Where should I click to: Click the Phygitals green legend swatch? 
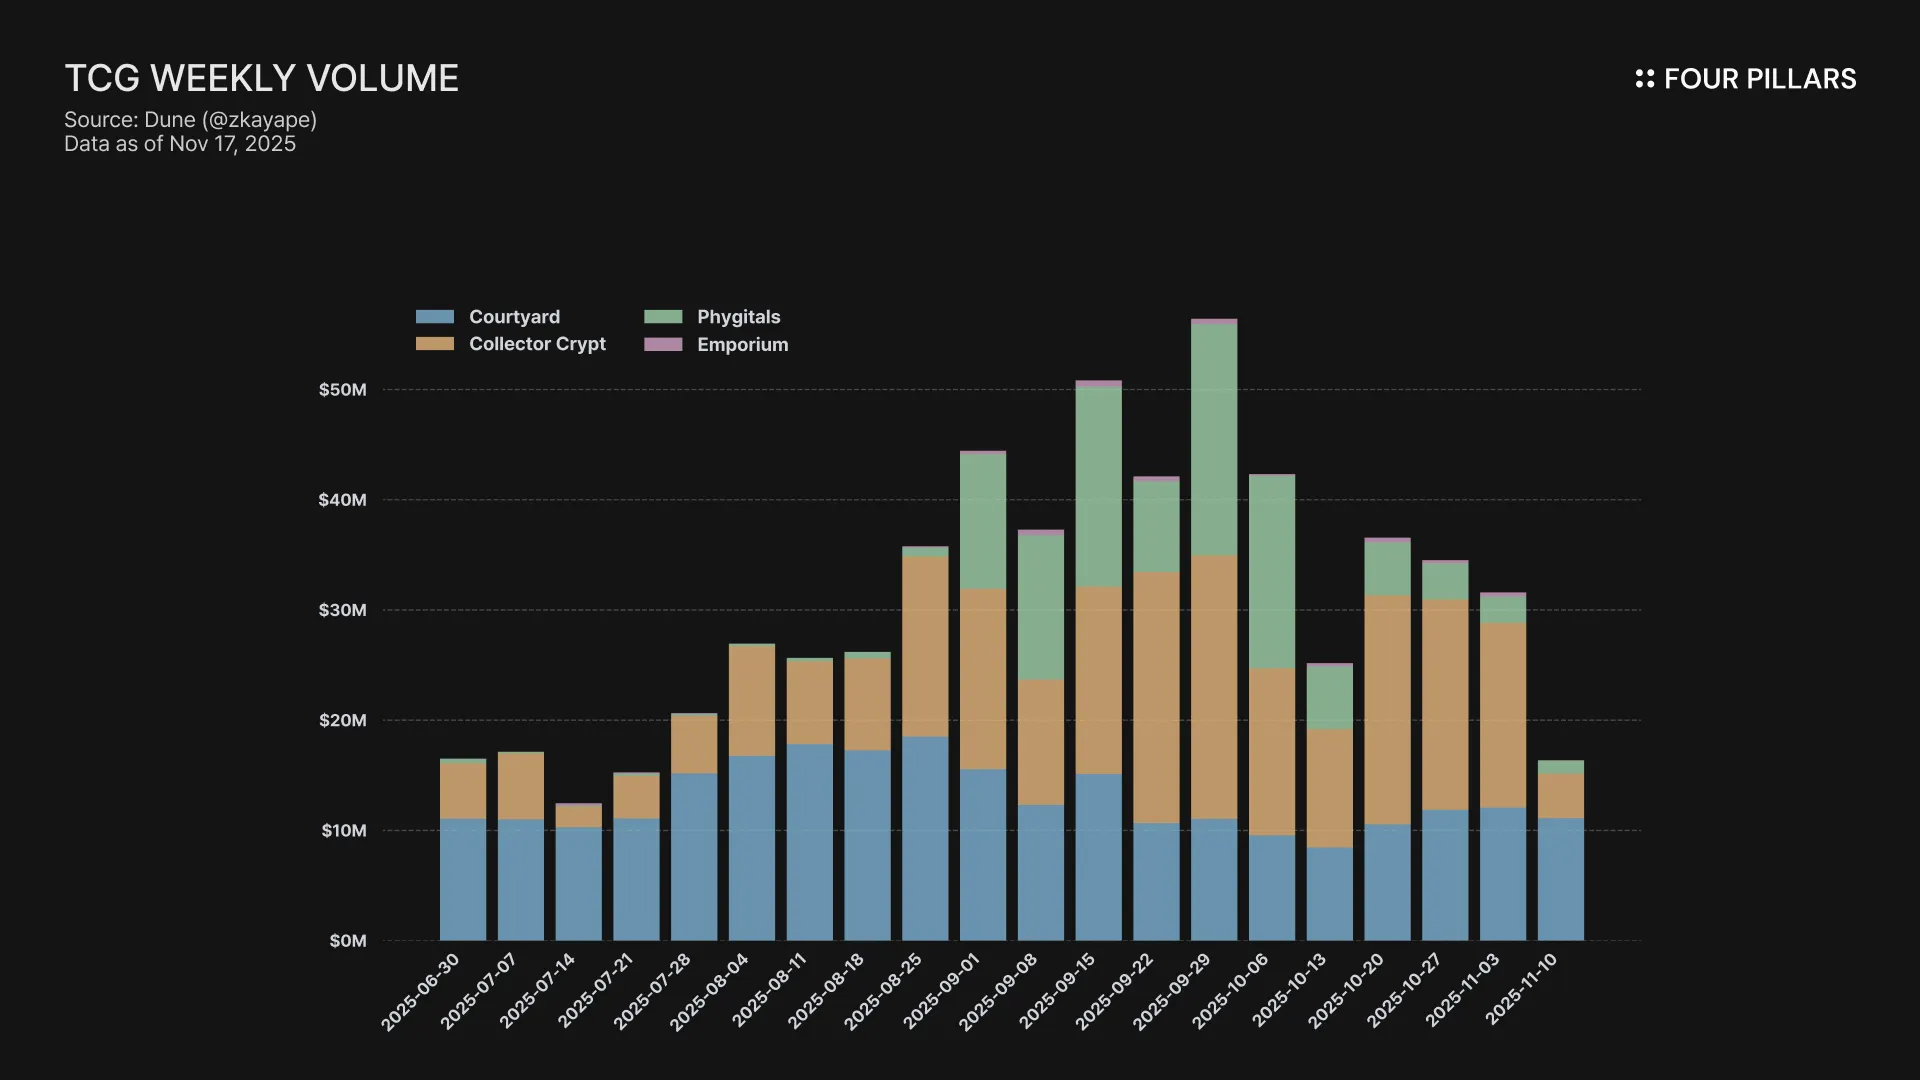[663, 317]
